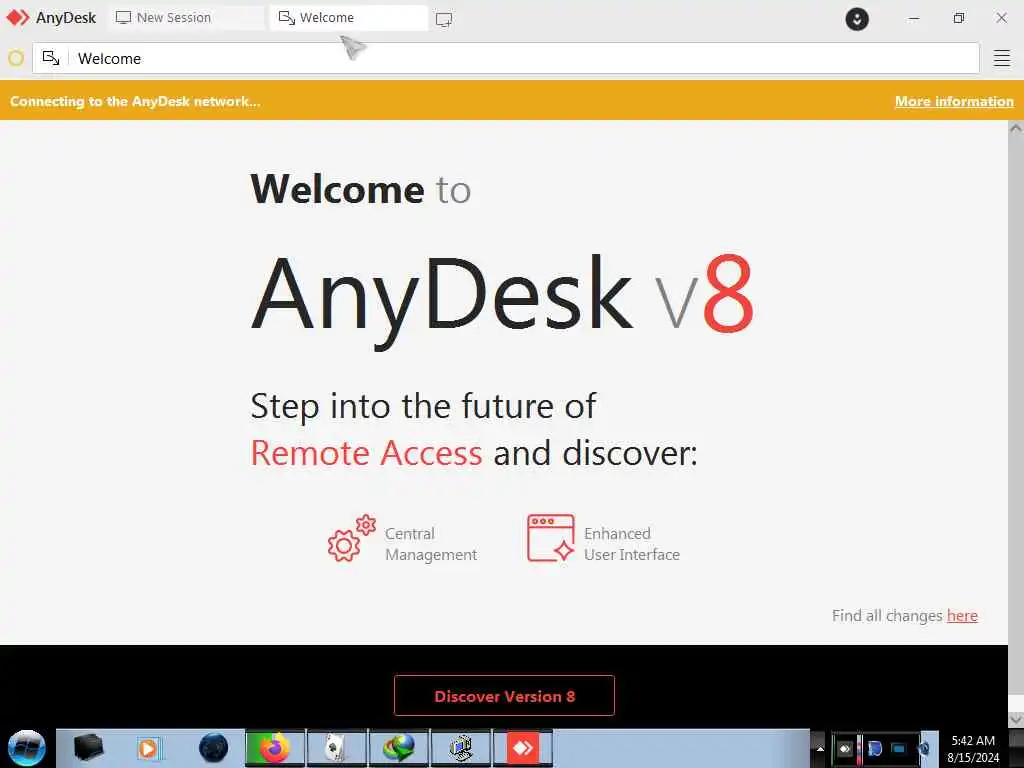Viewport: 1024px width, 768px height.
Task: Click the yellow connection status circle
Action: coord(16,58)
